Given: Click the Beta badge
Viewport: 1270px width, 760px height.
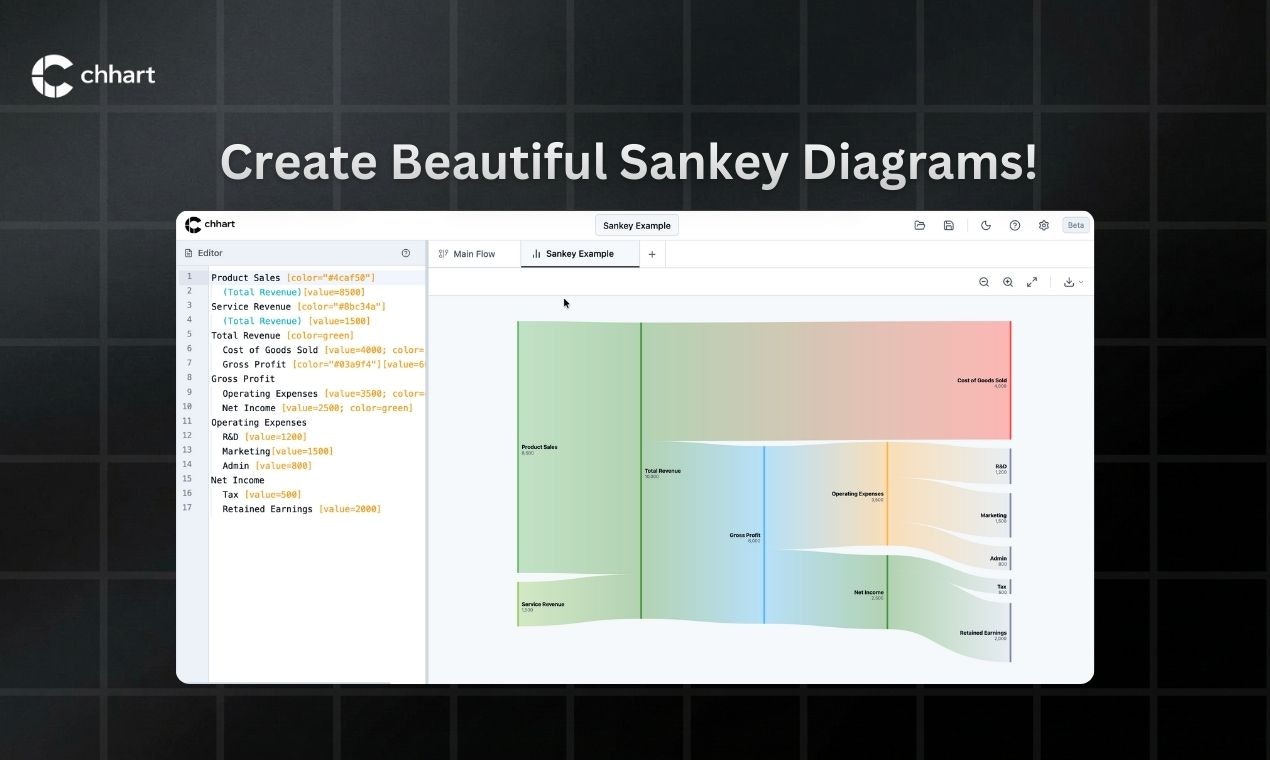Looking at the screenshot, I should (x=1076, y=224).
